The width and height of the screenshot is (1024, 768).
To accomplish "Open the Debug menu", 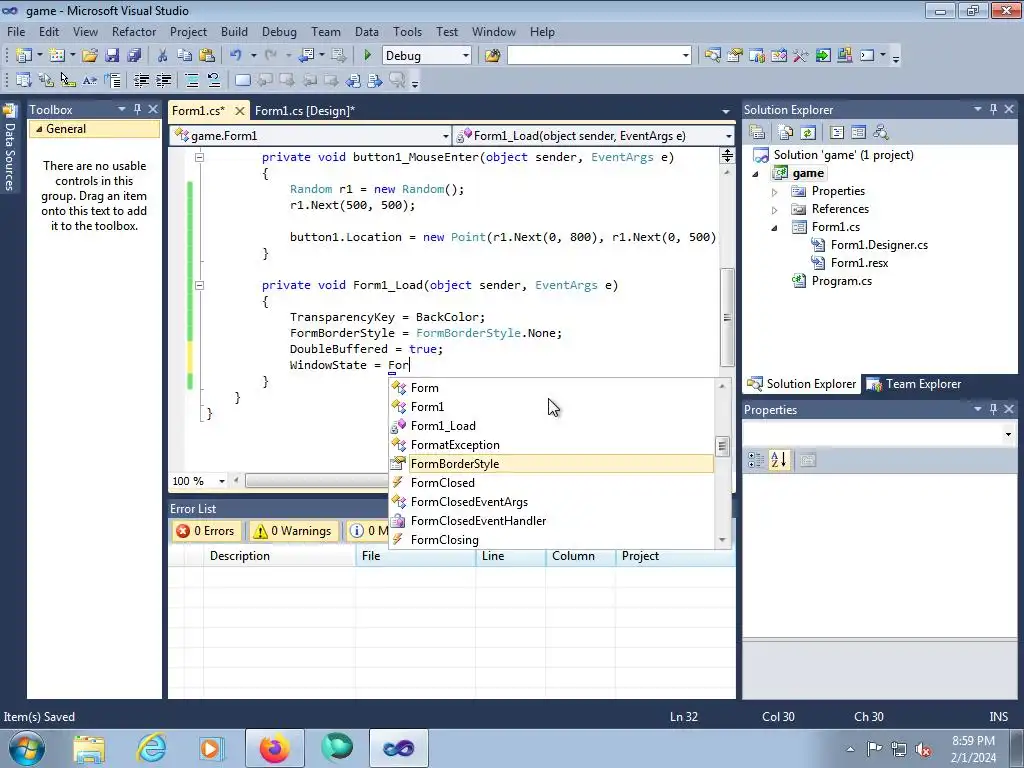I will pos(279,31).
